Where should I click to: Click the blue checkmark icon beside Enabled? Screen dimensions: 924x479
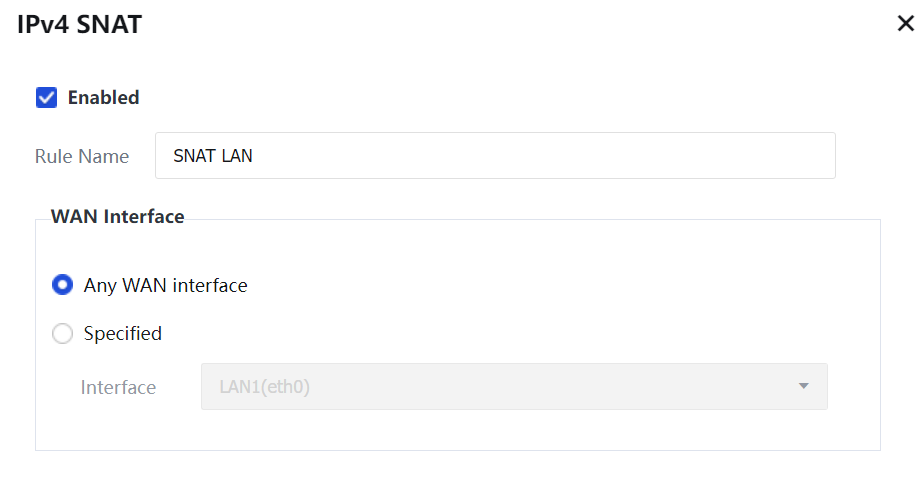click(46, 97)
